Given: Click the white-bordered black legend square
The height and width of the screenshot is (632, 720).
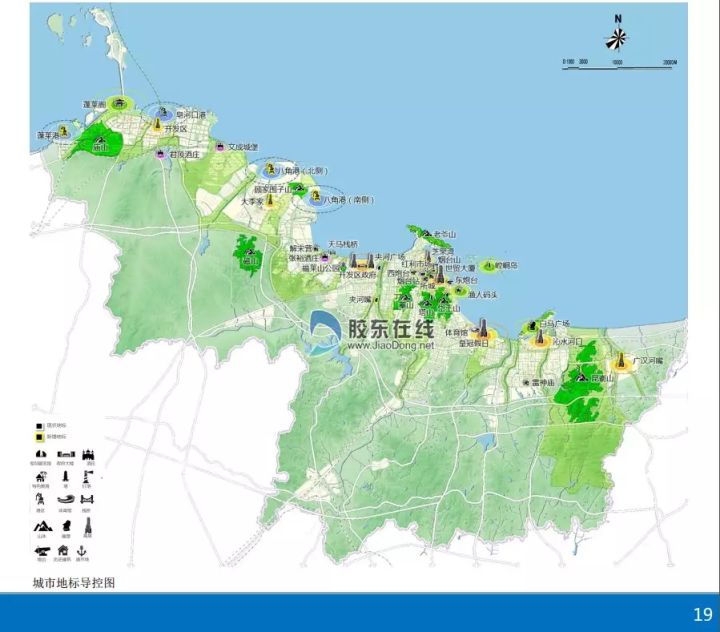Looking at the screenshot, I should (x=39, y=426).
